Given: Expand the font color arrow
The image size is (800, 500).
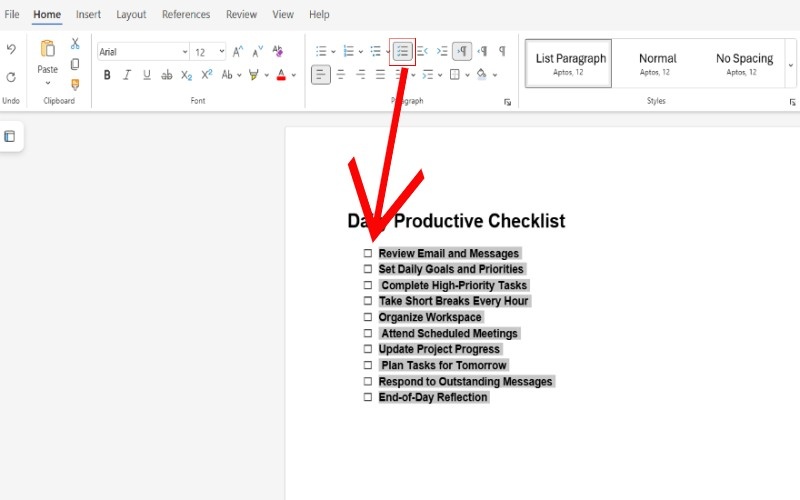Looking at the screenshot, I should (294, 76).
